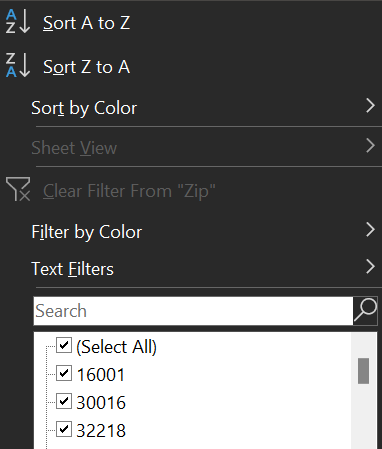Click inside the Search input field

(193, 311)
